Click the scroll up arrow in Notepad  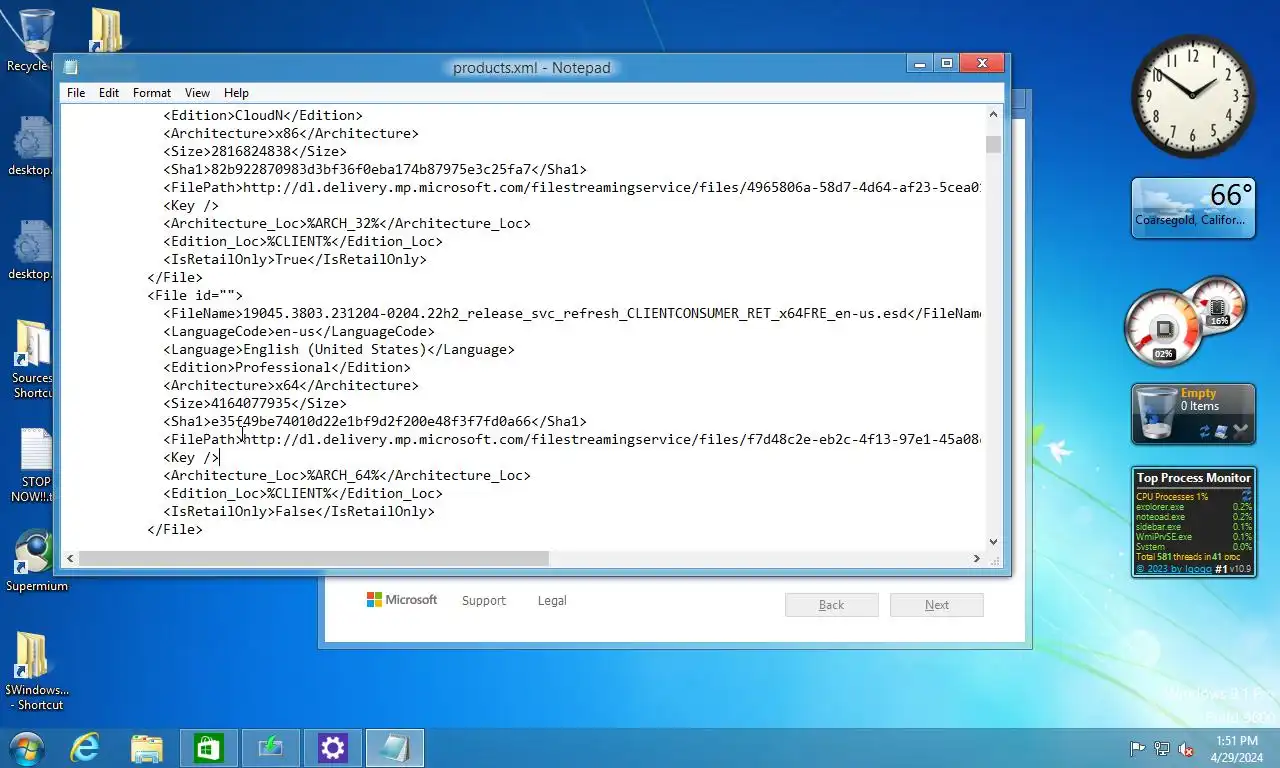click(x=993, y=114)
